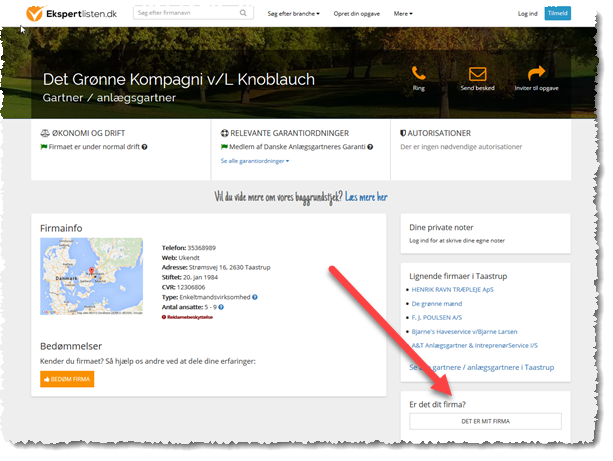
Task: Click the Tilmeld button
Action: click(557, 13)
